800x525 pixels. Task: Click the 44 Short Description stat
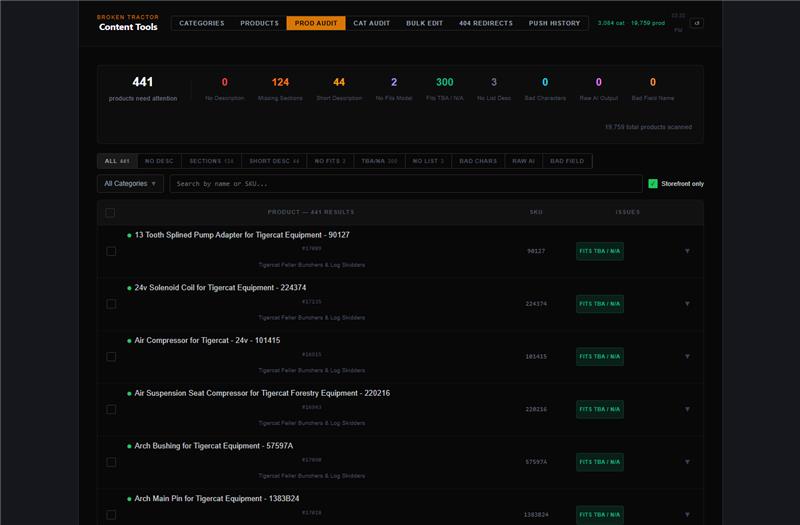(x=339, y=88)
